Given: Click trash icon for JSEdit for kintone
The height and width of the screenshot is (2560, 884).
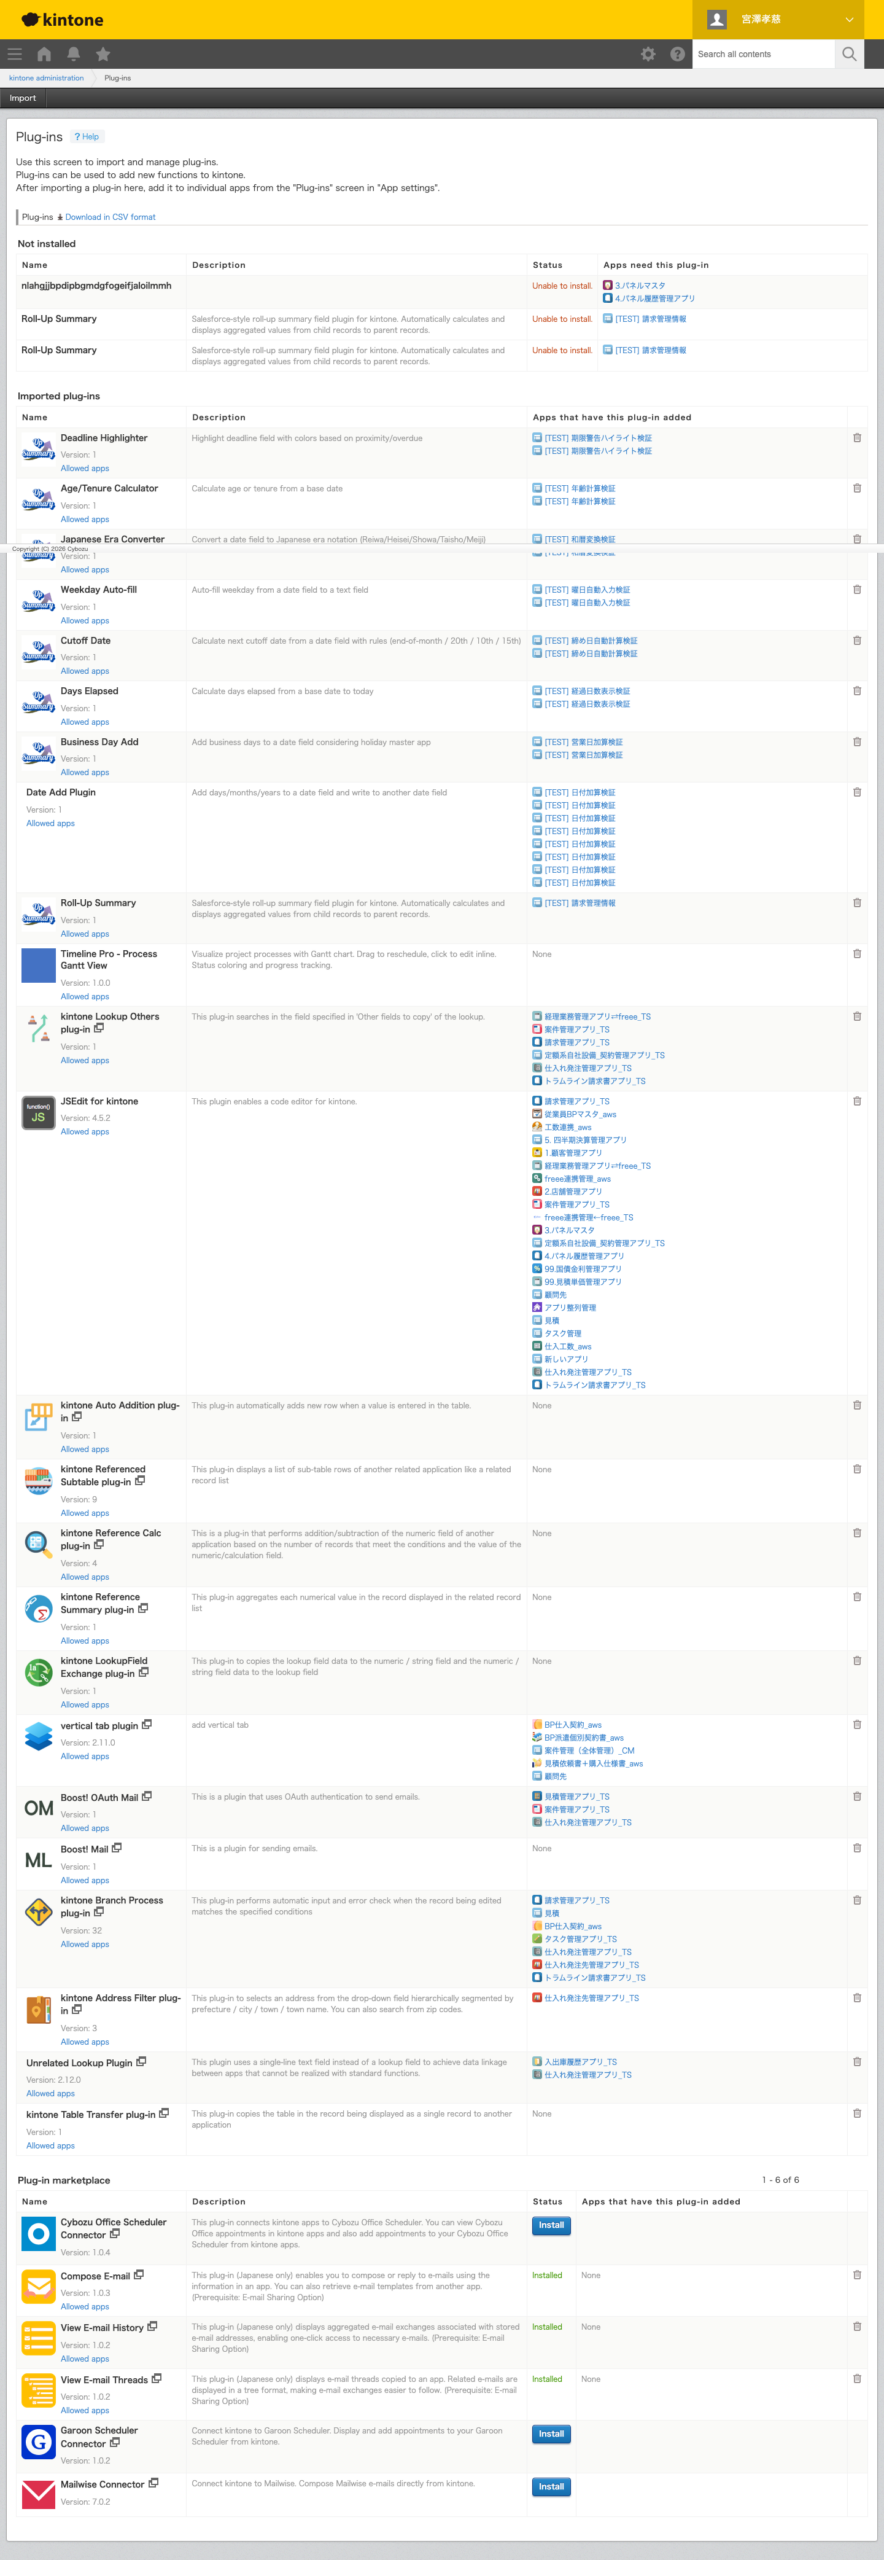Looking at the screenshot, I should tap(857, 1101).
